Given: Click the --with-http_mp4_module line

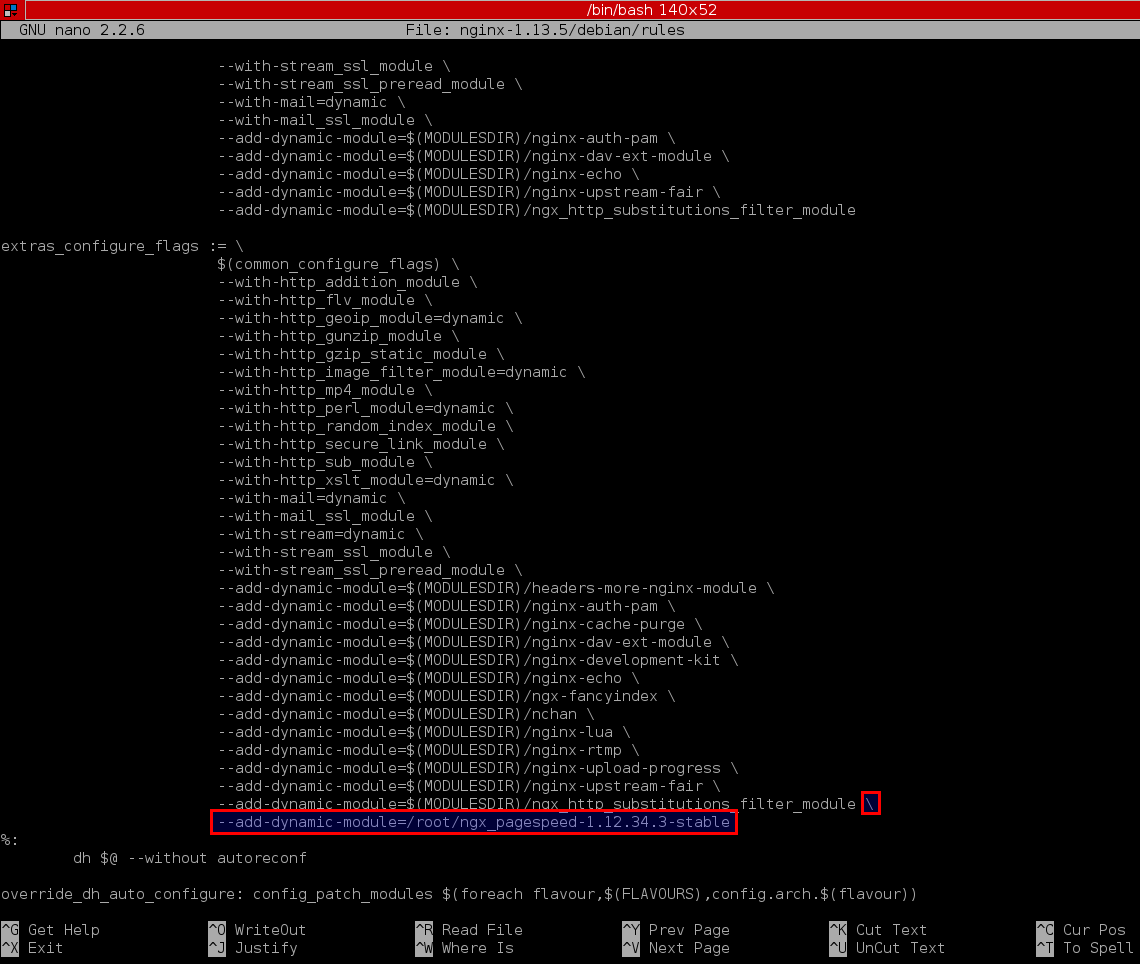Looking at the screenshot, I should (325, 390).
